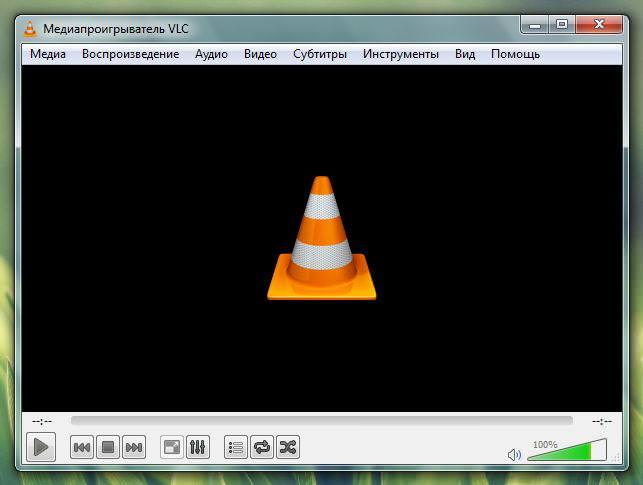
Task: Set volume on the green volume slider
Action: (567, 450)
